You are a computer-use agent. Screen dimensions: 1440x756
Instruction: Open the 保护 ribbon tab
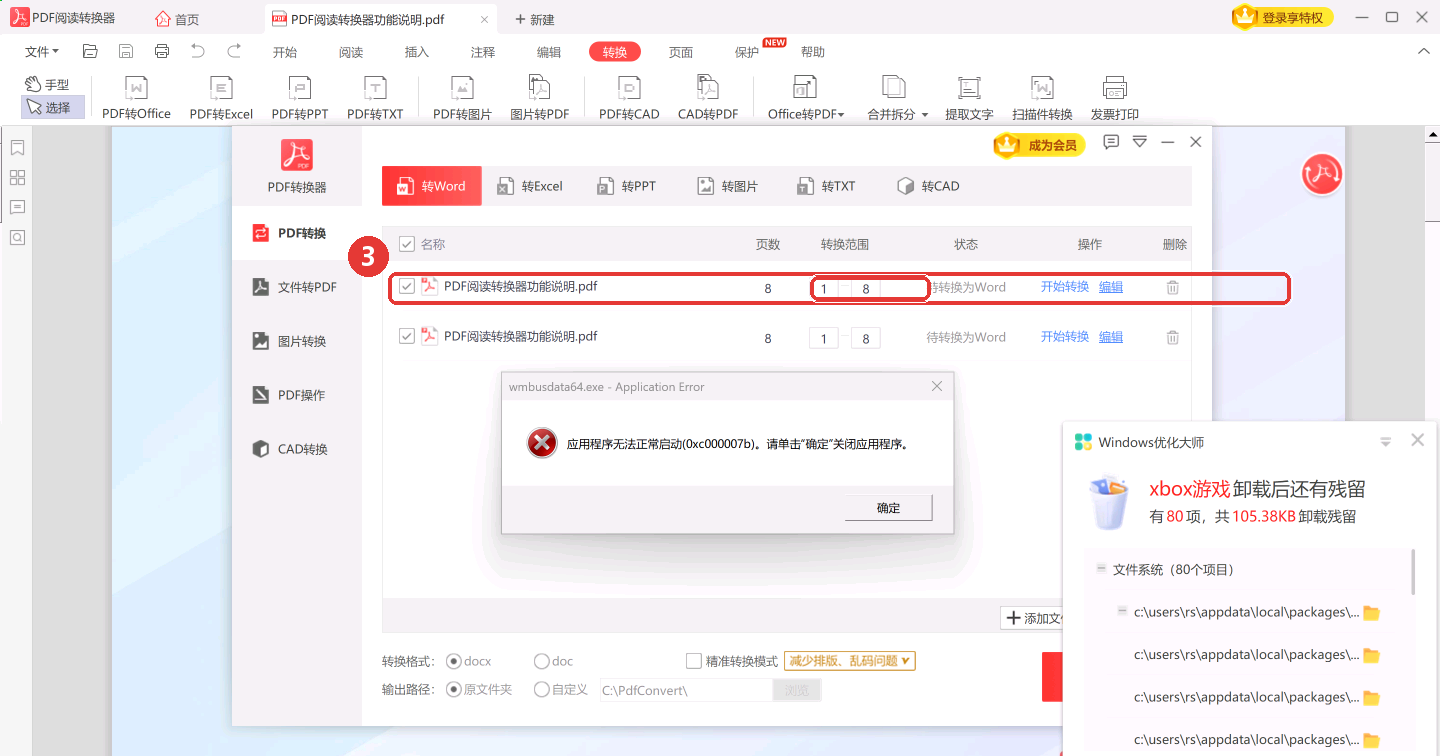click(747, 52)
